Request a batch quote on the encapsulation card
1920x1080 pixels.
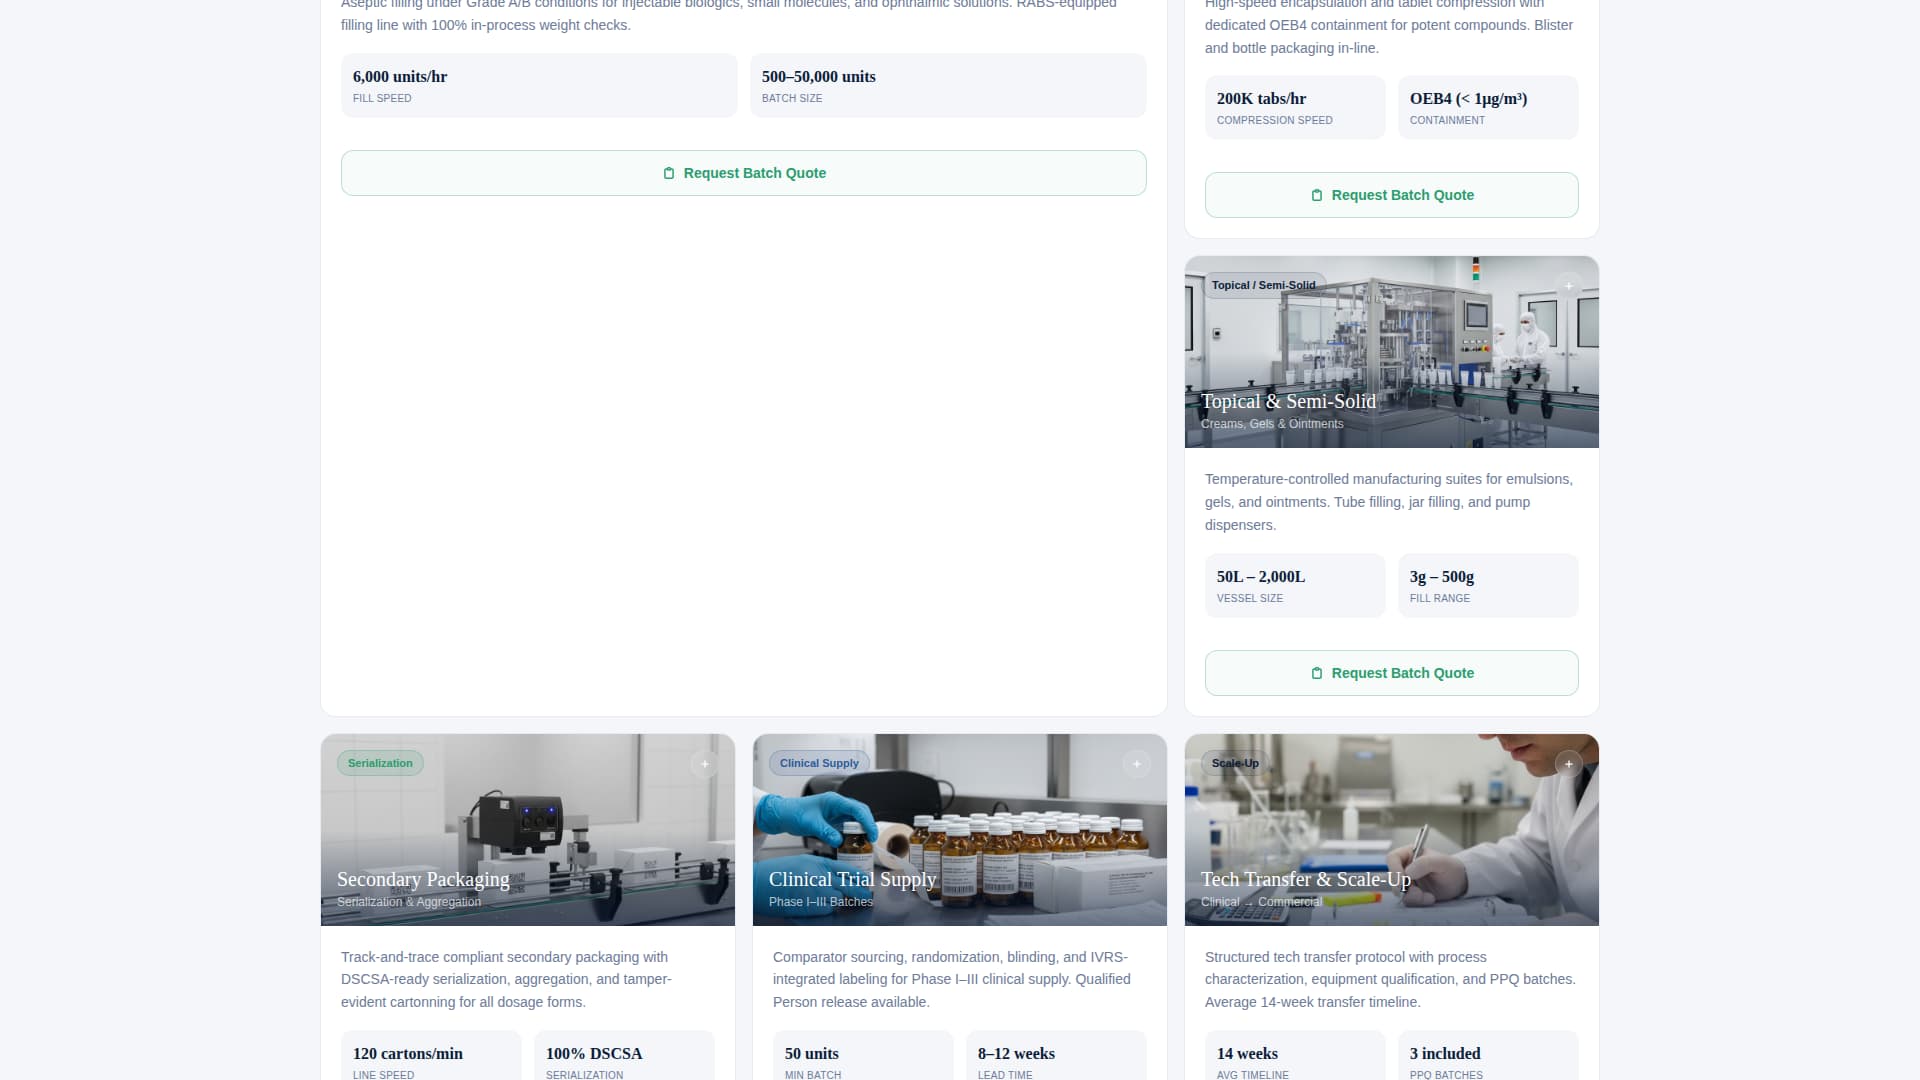(x=1391, y=195)
